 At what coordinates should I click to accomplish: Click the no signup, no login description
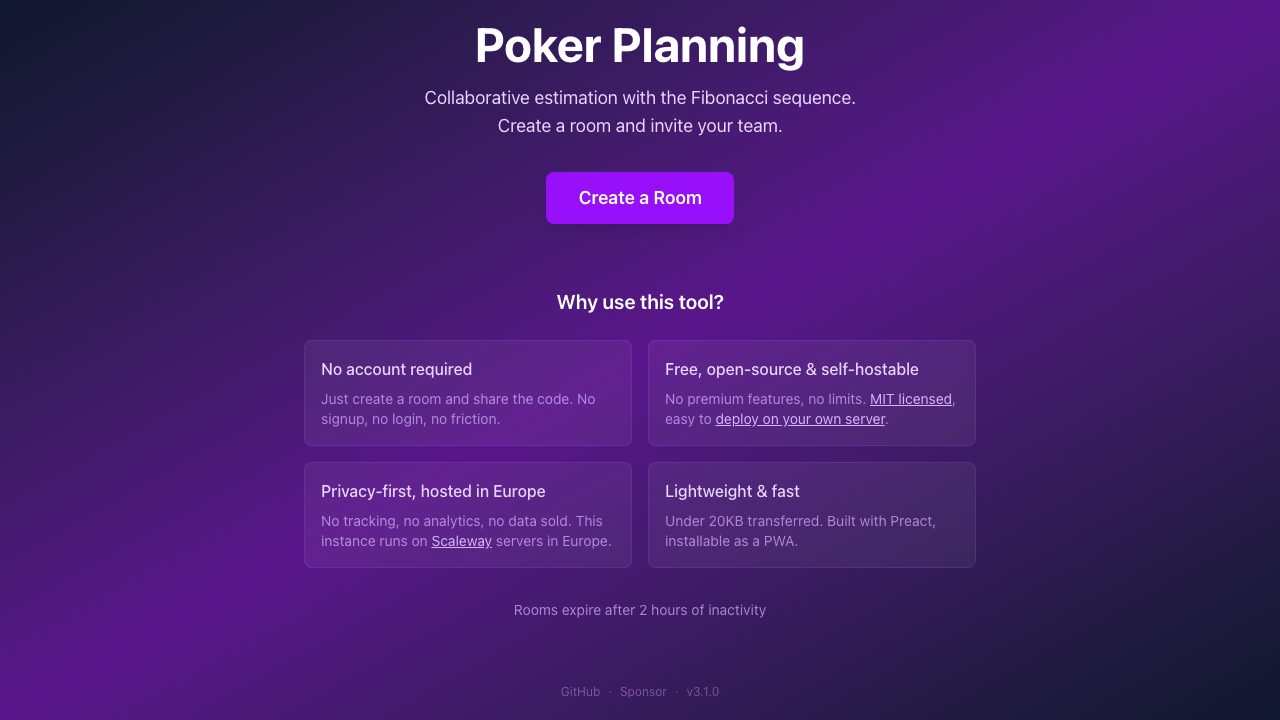tap(410, 419)
